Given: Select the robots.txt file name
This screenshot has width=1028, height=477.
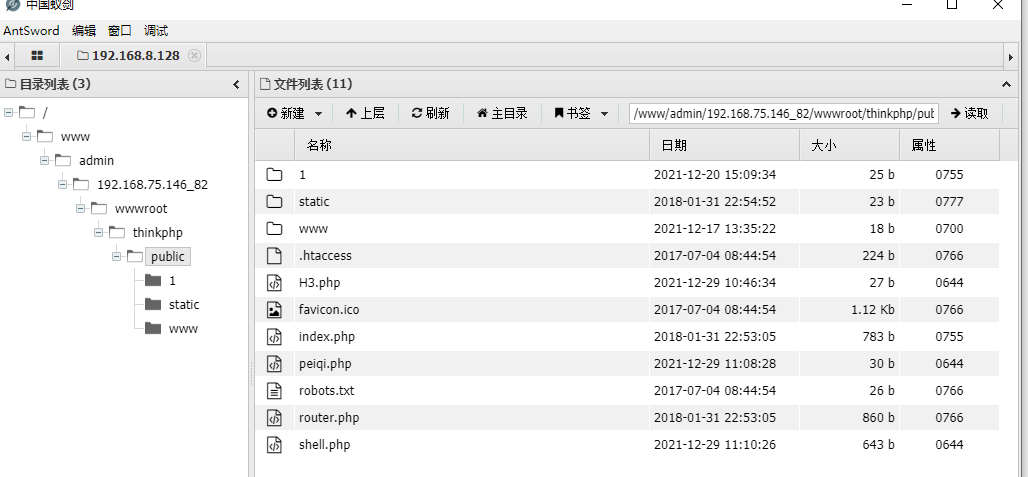Looking at the screenshot, I should click(326, 391).
